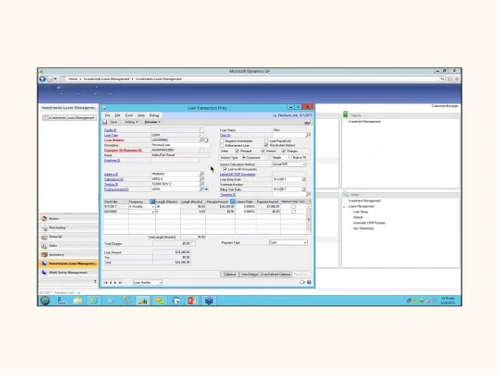Open the Edit menu
The width and height of the screenshot is (500, 375).
point(117,115)
